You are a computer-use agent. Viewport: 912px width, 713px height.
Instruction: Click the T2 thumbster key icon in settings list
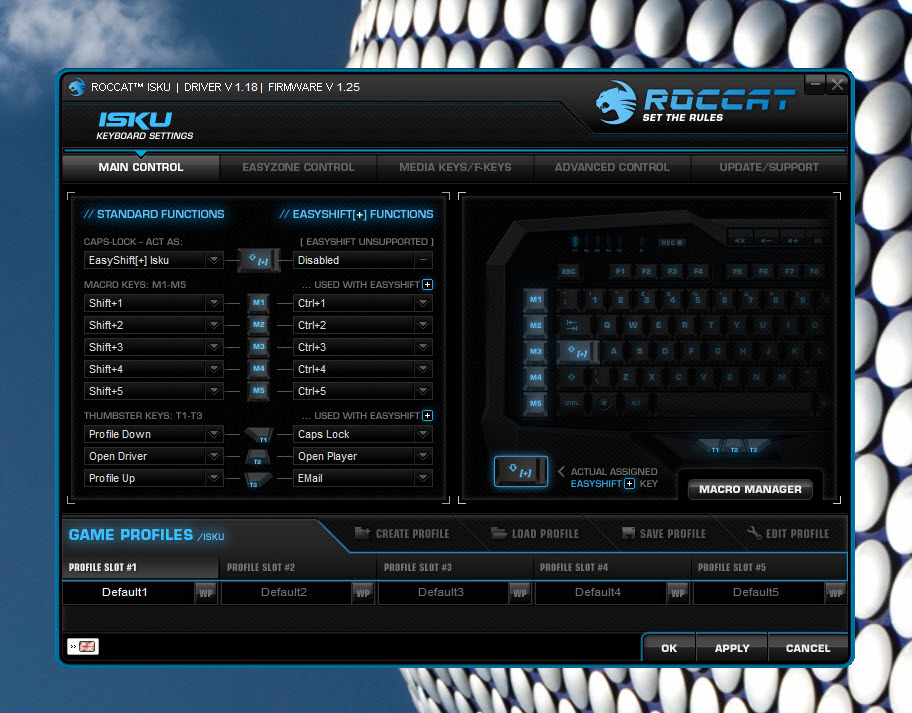pyautogui.click(x=257, y=457)
